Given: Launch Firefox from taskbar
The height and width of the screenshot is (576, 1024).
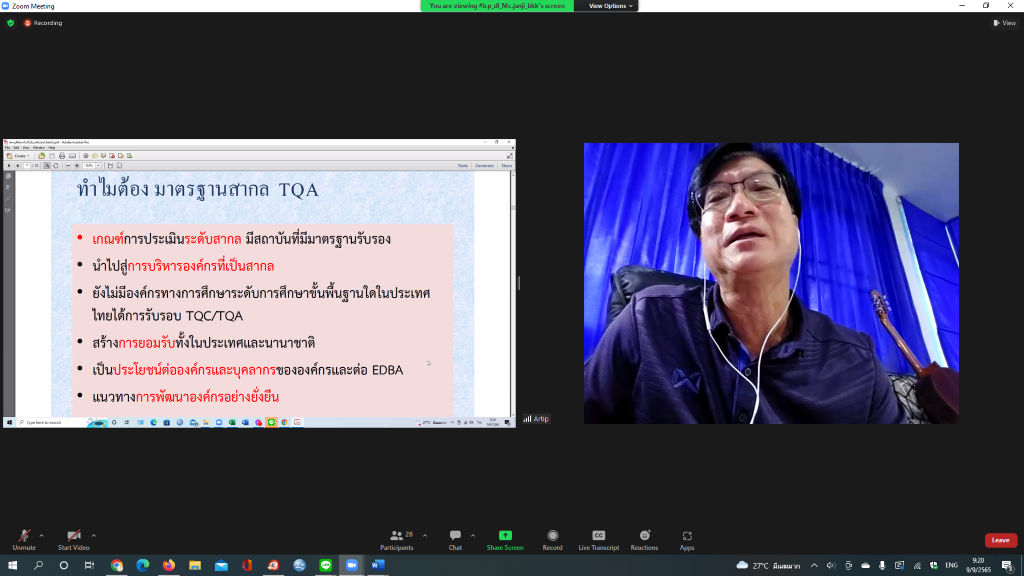Looking at the screenshot, I should (169, 566).
